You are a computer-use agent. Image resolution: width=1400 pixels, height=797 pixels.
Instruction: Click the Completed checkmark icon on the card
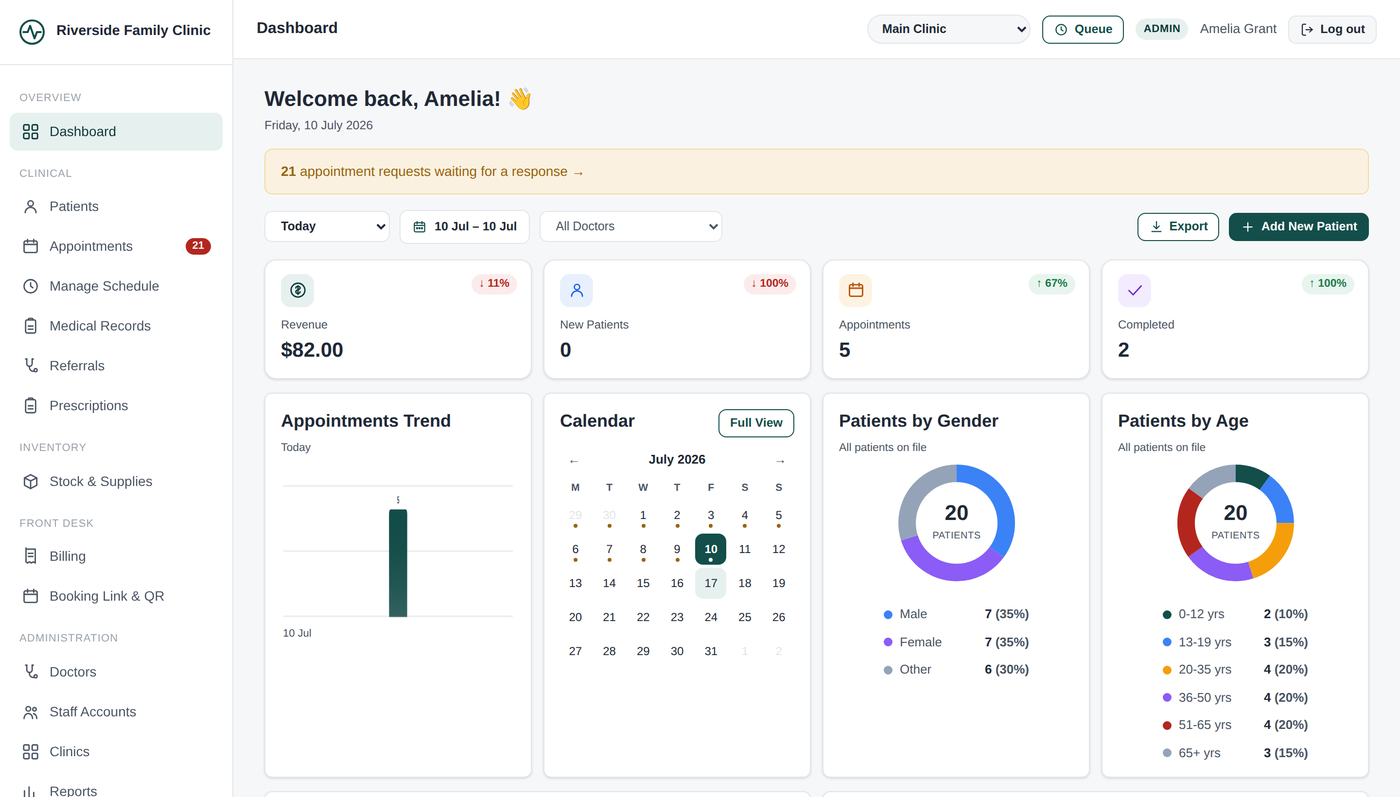pyautogui.click(x=1134, y=290)
